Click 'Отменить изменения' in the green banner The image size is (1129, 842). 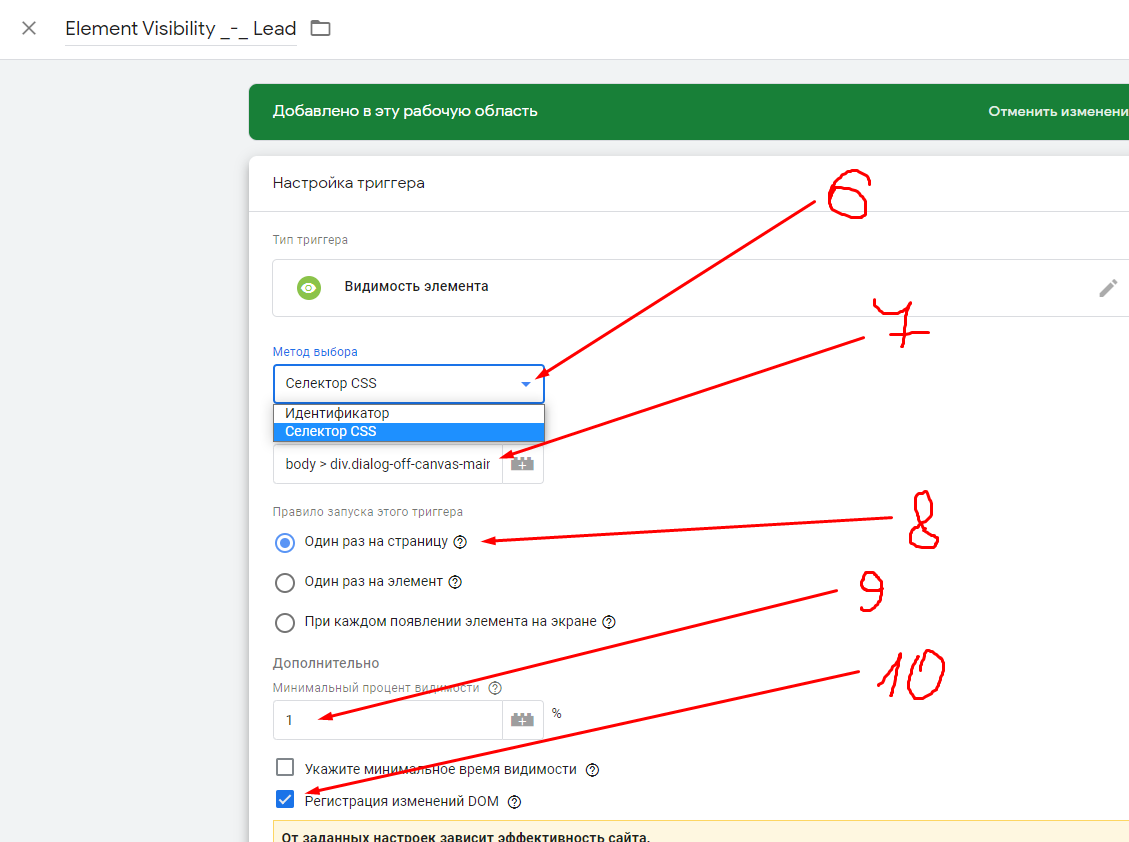pos(1058,111)
